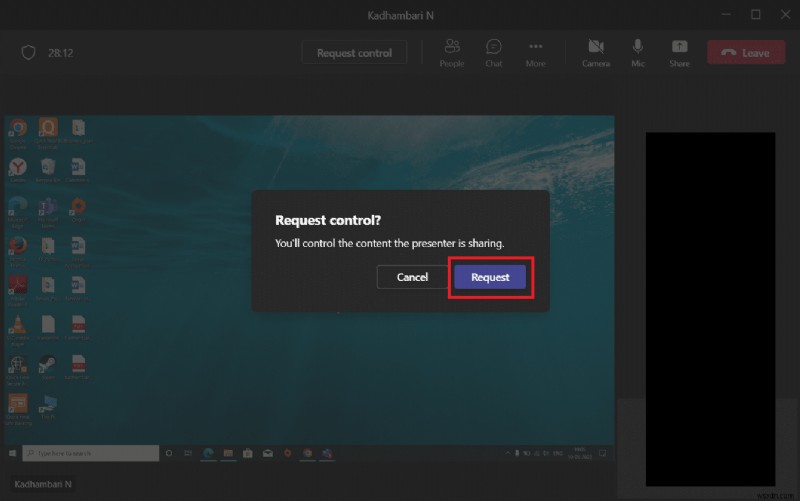Open the People panel icon
The image size is (800, 501).
click(x=452, y=53)
